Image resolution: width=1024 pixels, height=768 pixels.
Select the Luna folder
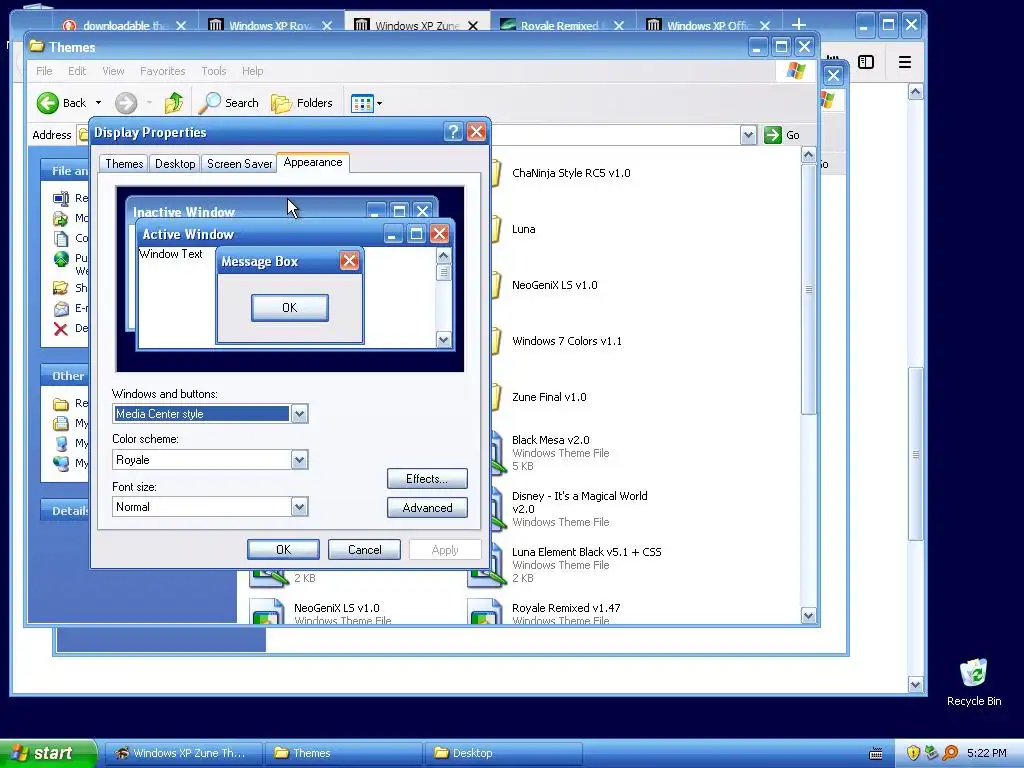(x=524, y=229)
